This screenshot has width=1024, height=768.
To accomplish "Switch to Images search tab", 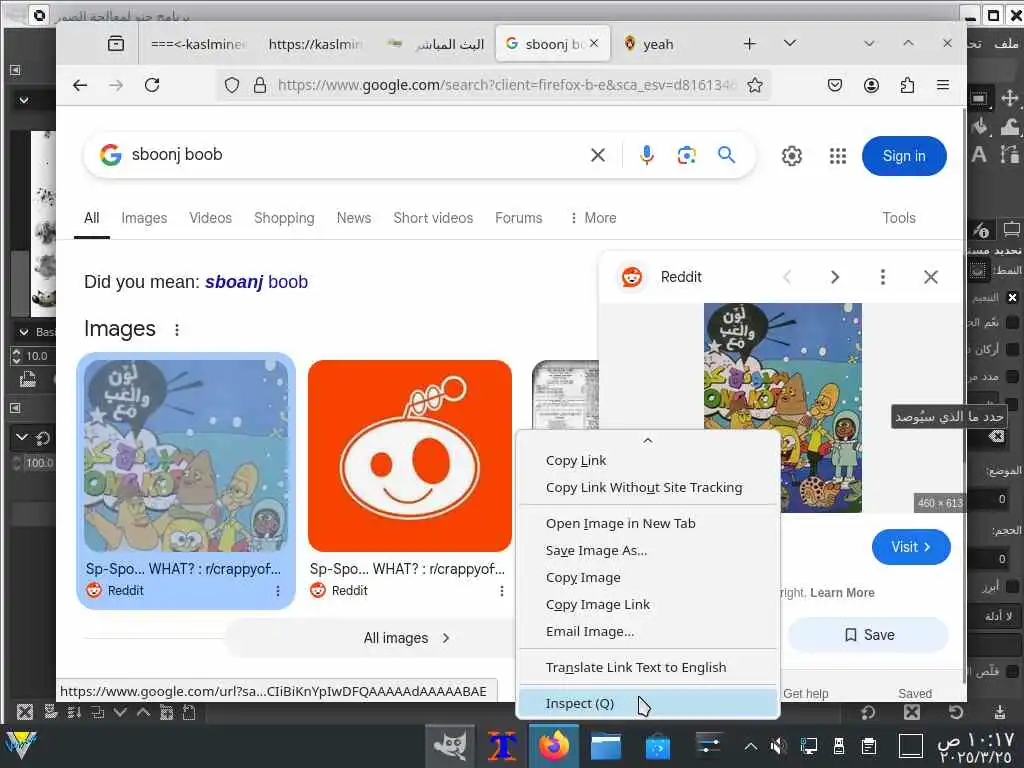I will [144, 218].
